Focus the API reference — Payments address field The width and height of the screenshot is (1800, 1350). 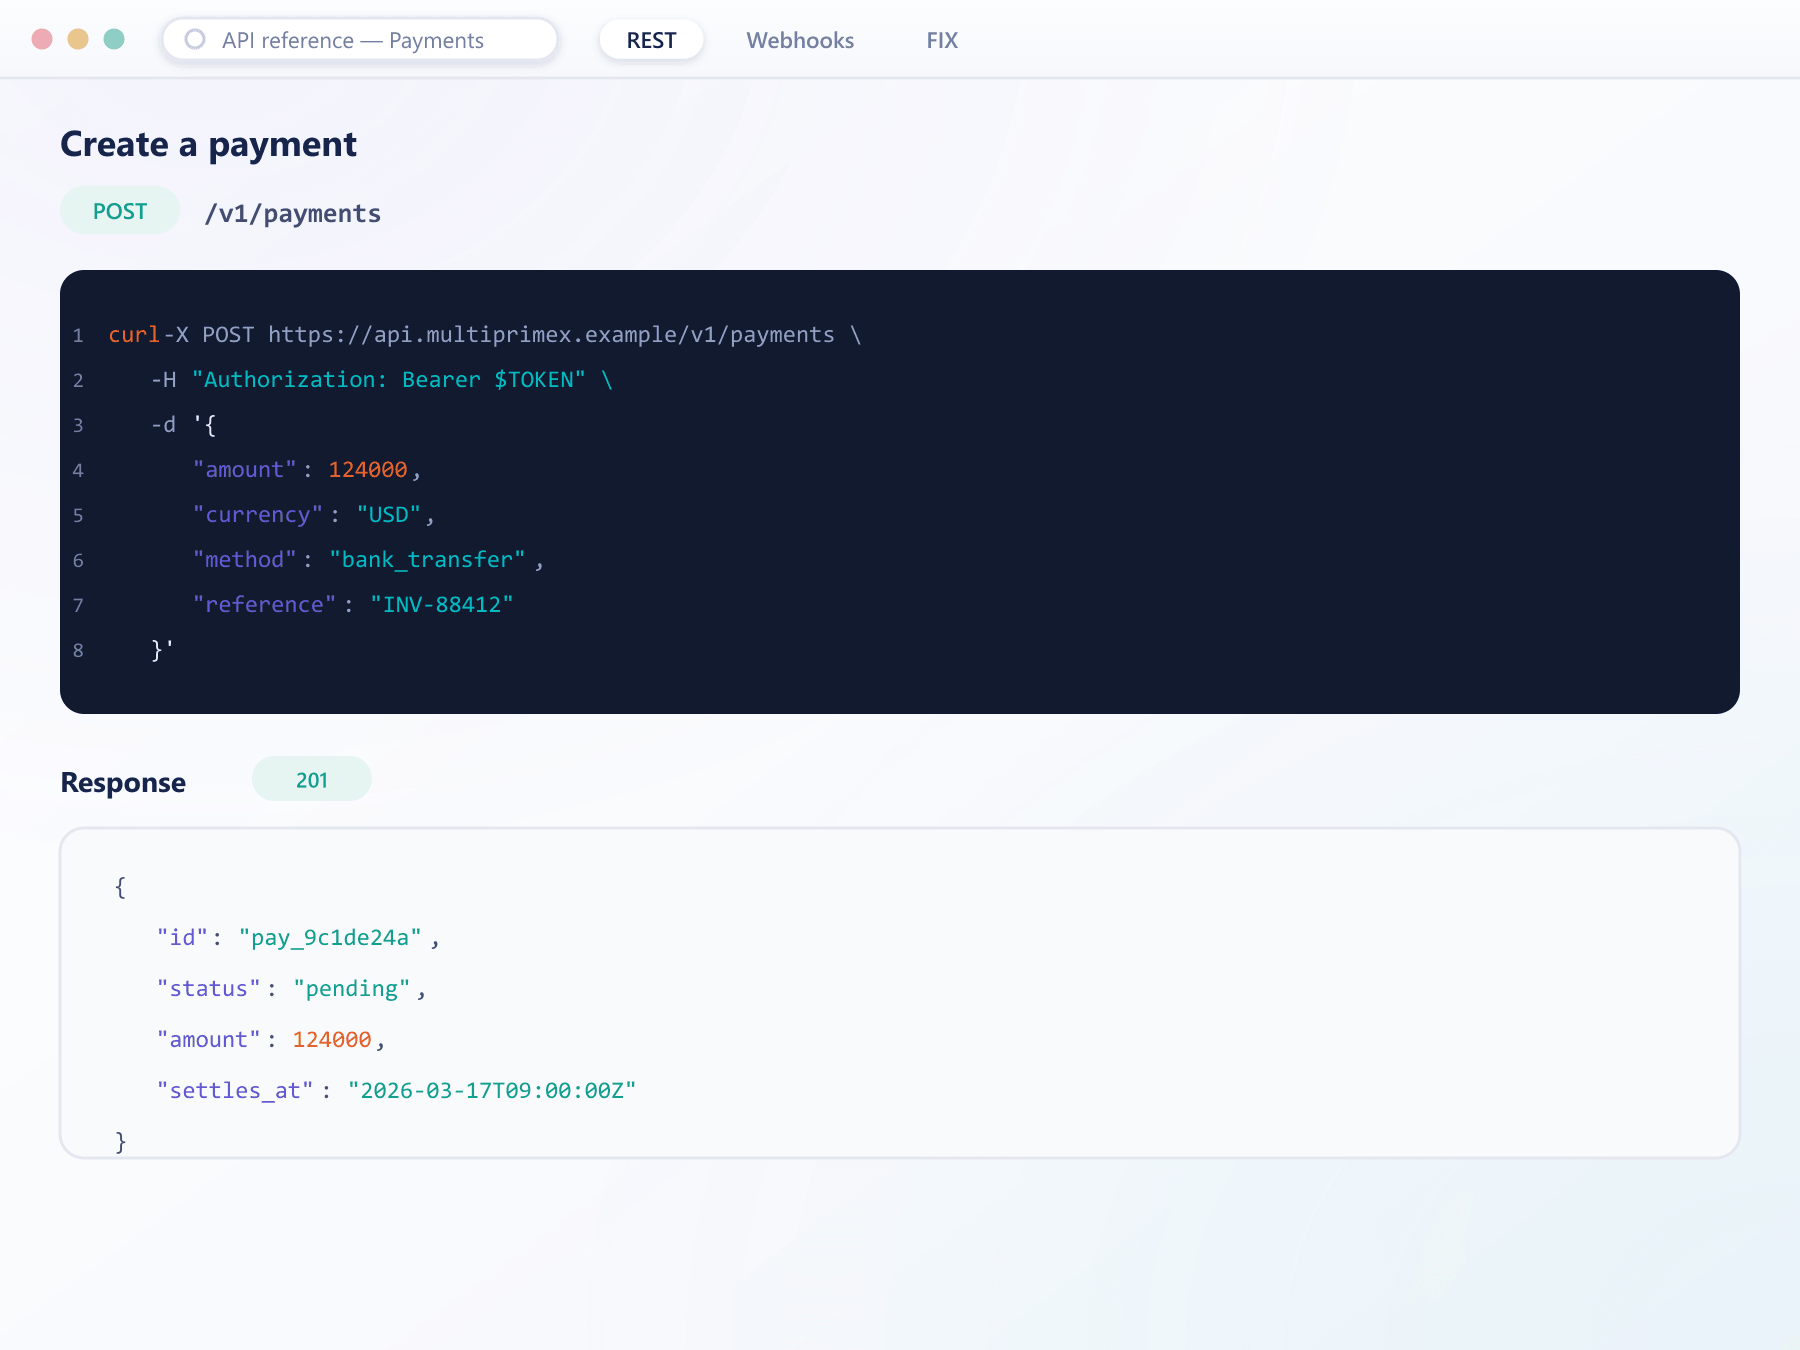click(360, 40)
